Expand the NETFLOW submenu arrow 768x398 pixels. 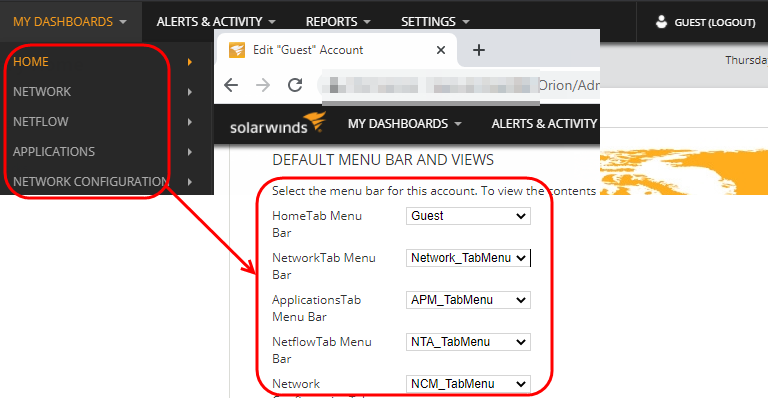[x=190, y=121]
